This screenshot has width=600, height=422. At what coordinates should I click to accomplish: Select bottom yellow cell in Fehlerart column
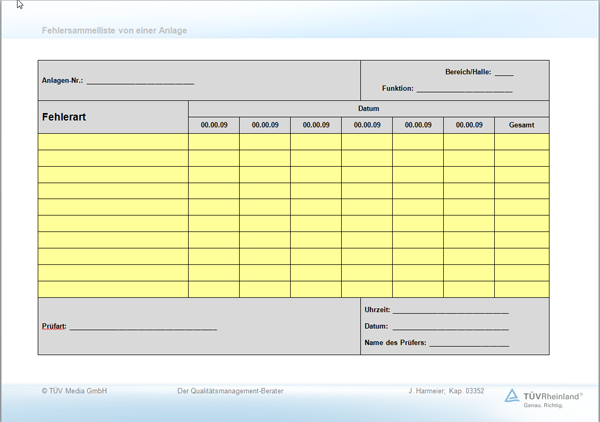[x=113, y=289]
